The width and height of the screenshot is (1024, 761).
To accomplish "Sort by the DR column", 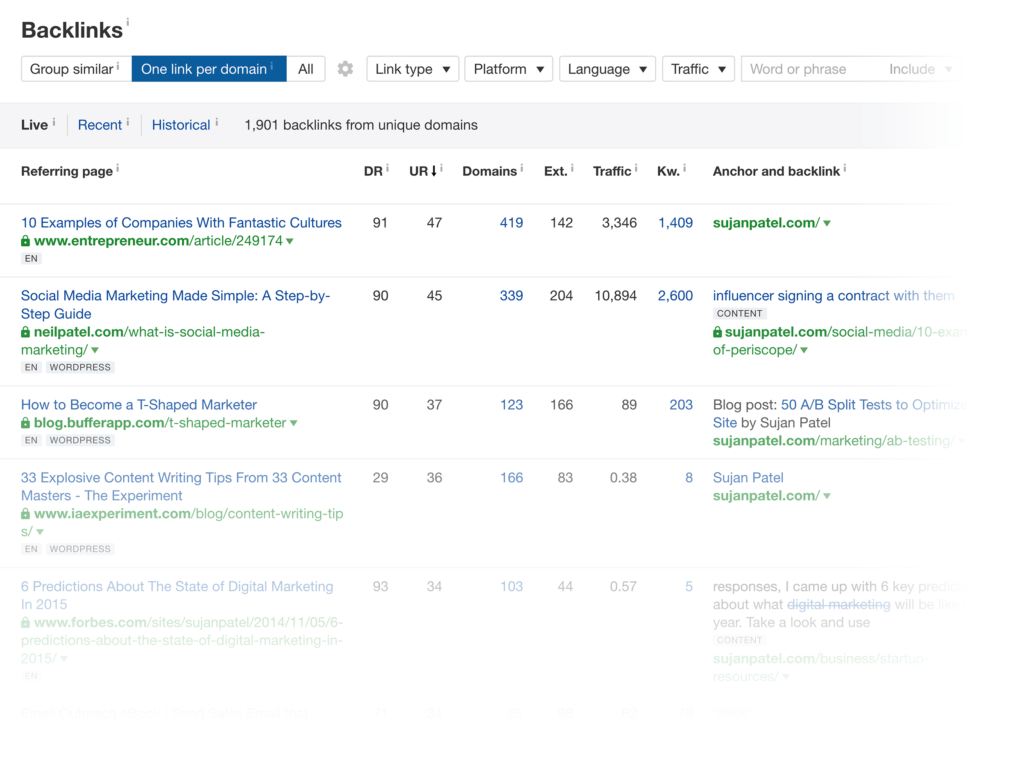I will click(x=373, y=171).
